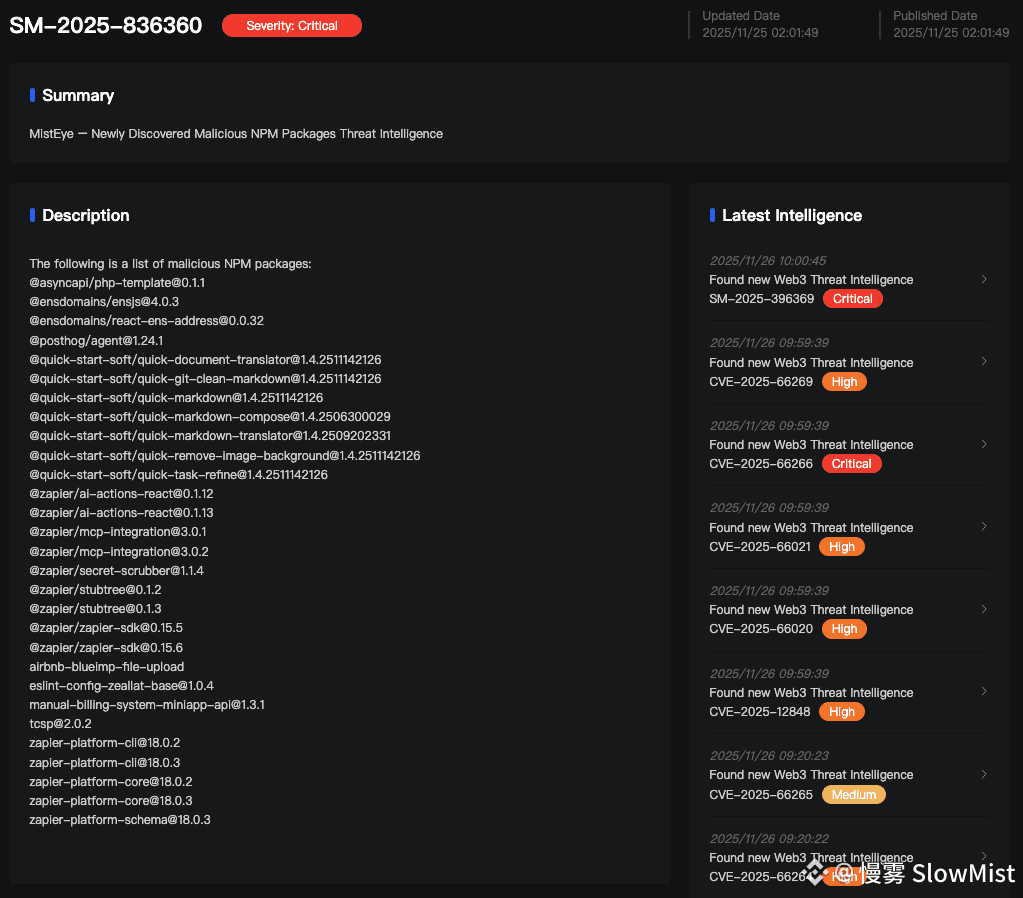
Task: Open chevron for SM-2025-396369 intelligence entry
Action: (x=984, y=279)
